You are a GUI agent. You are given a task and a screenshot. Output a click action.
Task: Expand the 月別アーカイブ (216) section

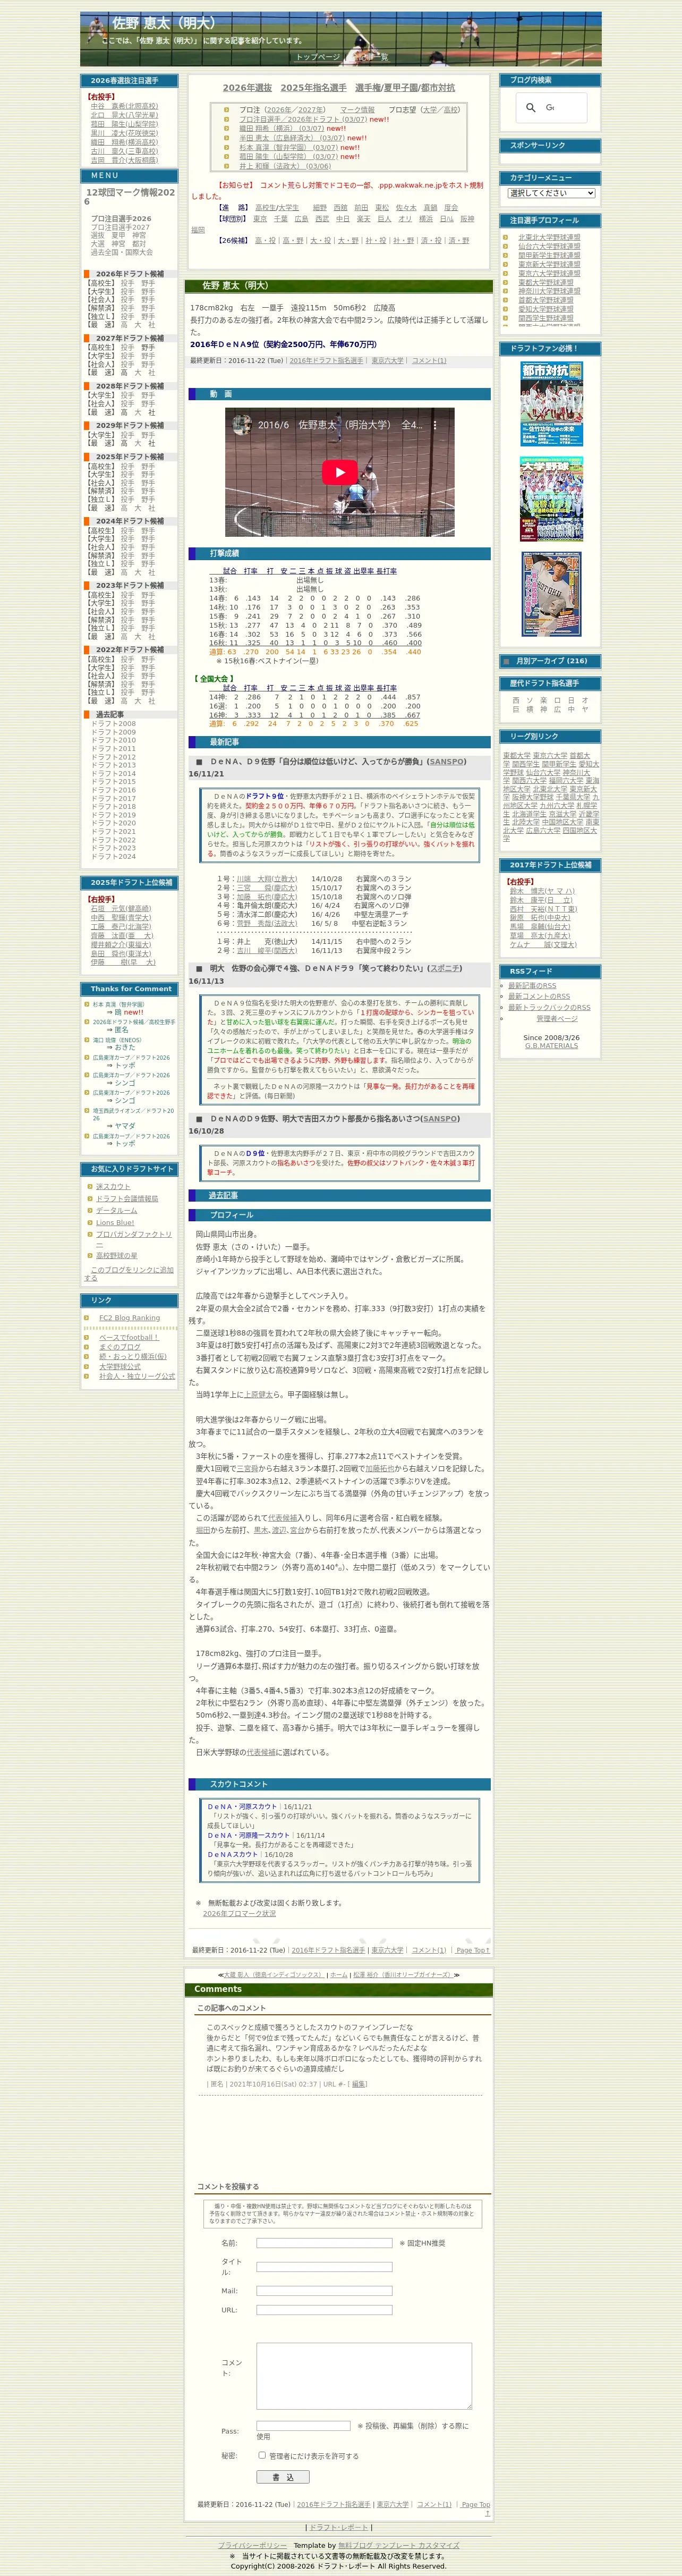click(x=551, y=661)
